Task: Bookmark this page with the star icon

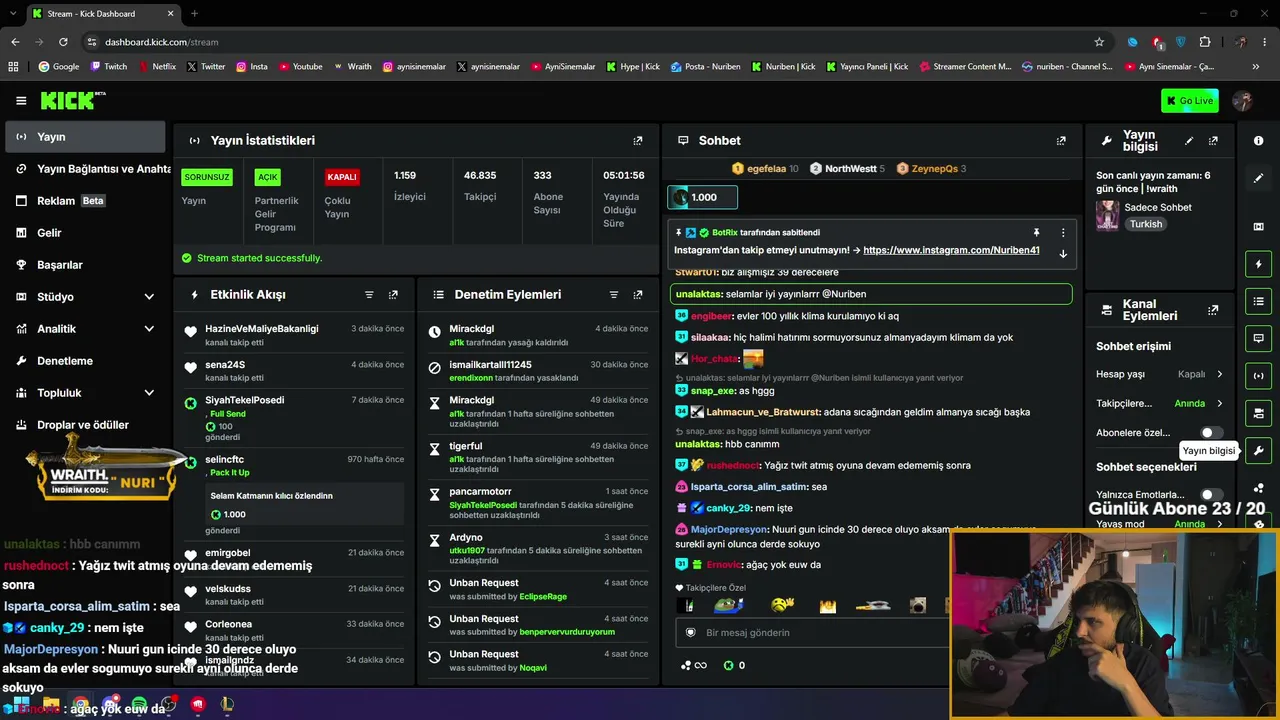Action: [x=1099, y=42]
